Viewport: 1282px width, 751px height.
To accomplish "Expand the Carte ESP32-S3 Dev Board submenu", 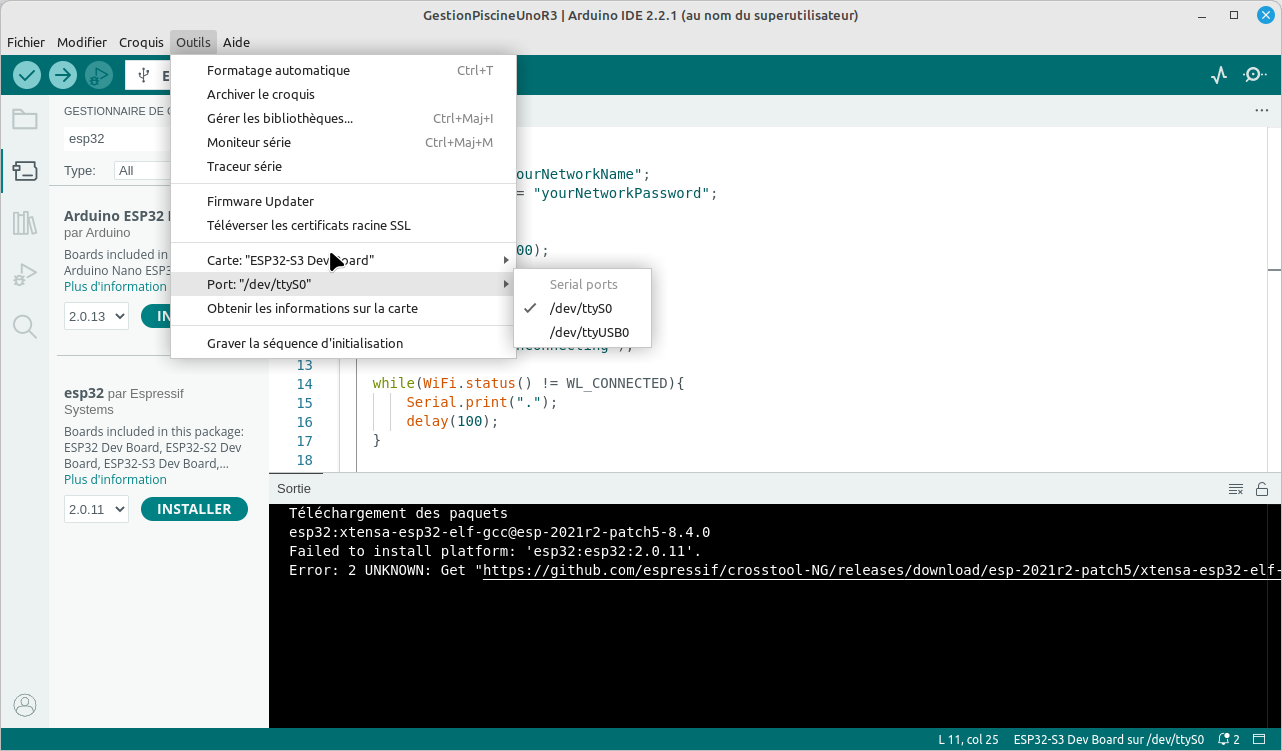I will (x=344, y=260).
